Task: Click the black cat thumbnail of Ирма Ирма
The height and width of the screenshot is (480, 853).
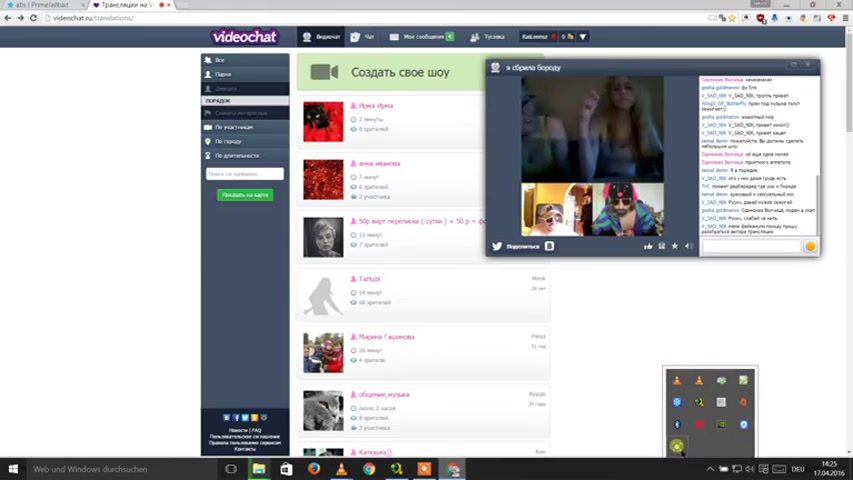Action: click(x=323, y=122)
